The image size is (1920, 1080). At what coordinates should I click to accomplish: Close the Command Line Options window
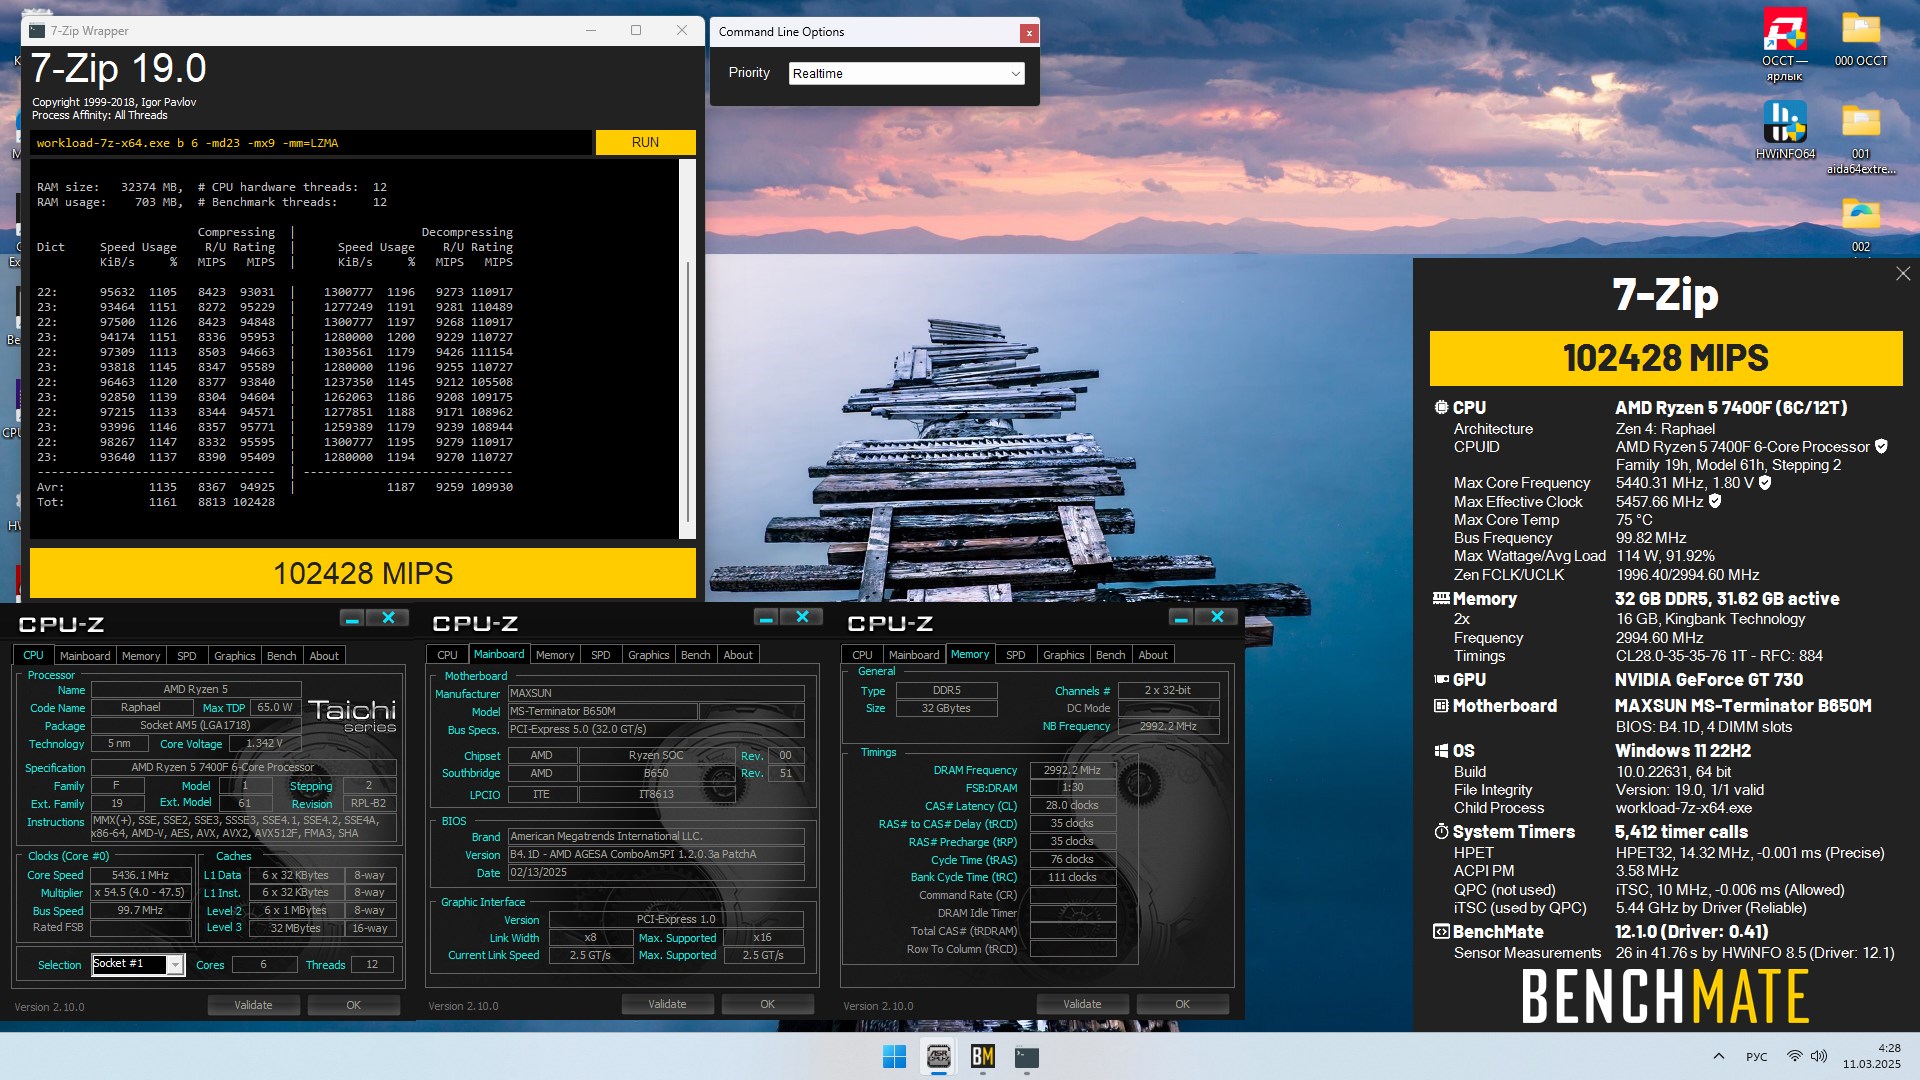click(x=1028, y=33)
